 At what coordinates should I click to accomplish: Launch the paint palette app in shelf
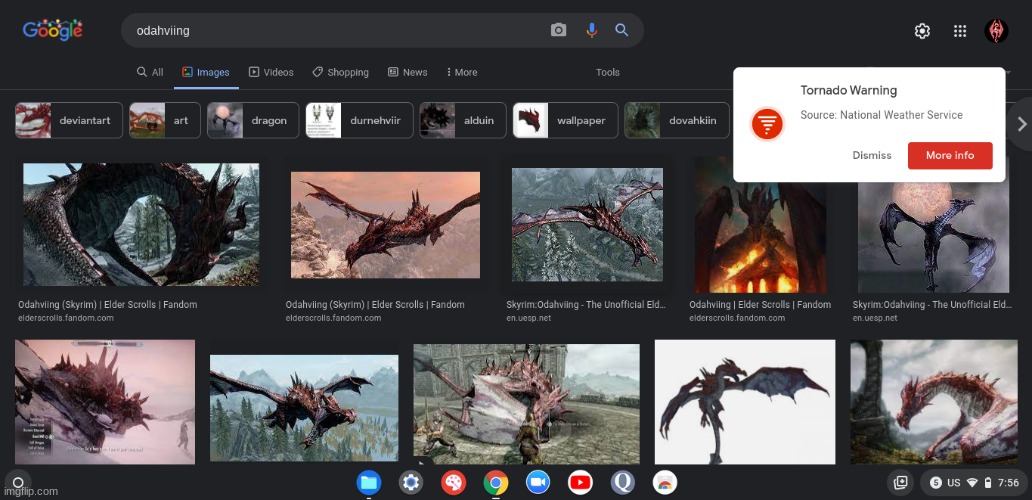click(x=453, y=484)
